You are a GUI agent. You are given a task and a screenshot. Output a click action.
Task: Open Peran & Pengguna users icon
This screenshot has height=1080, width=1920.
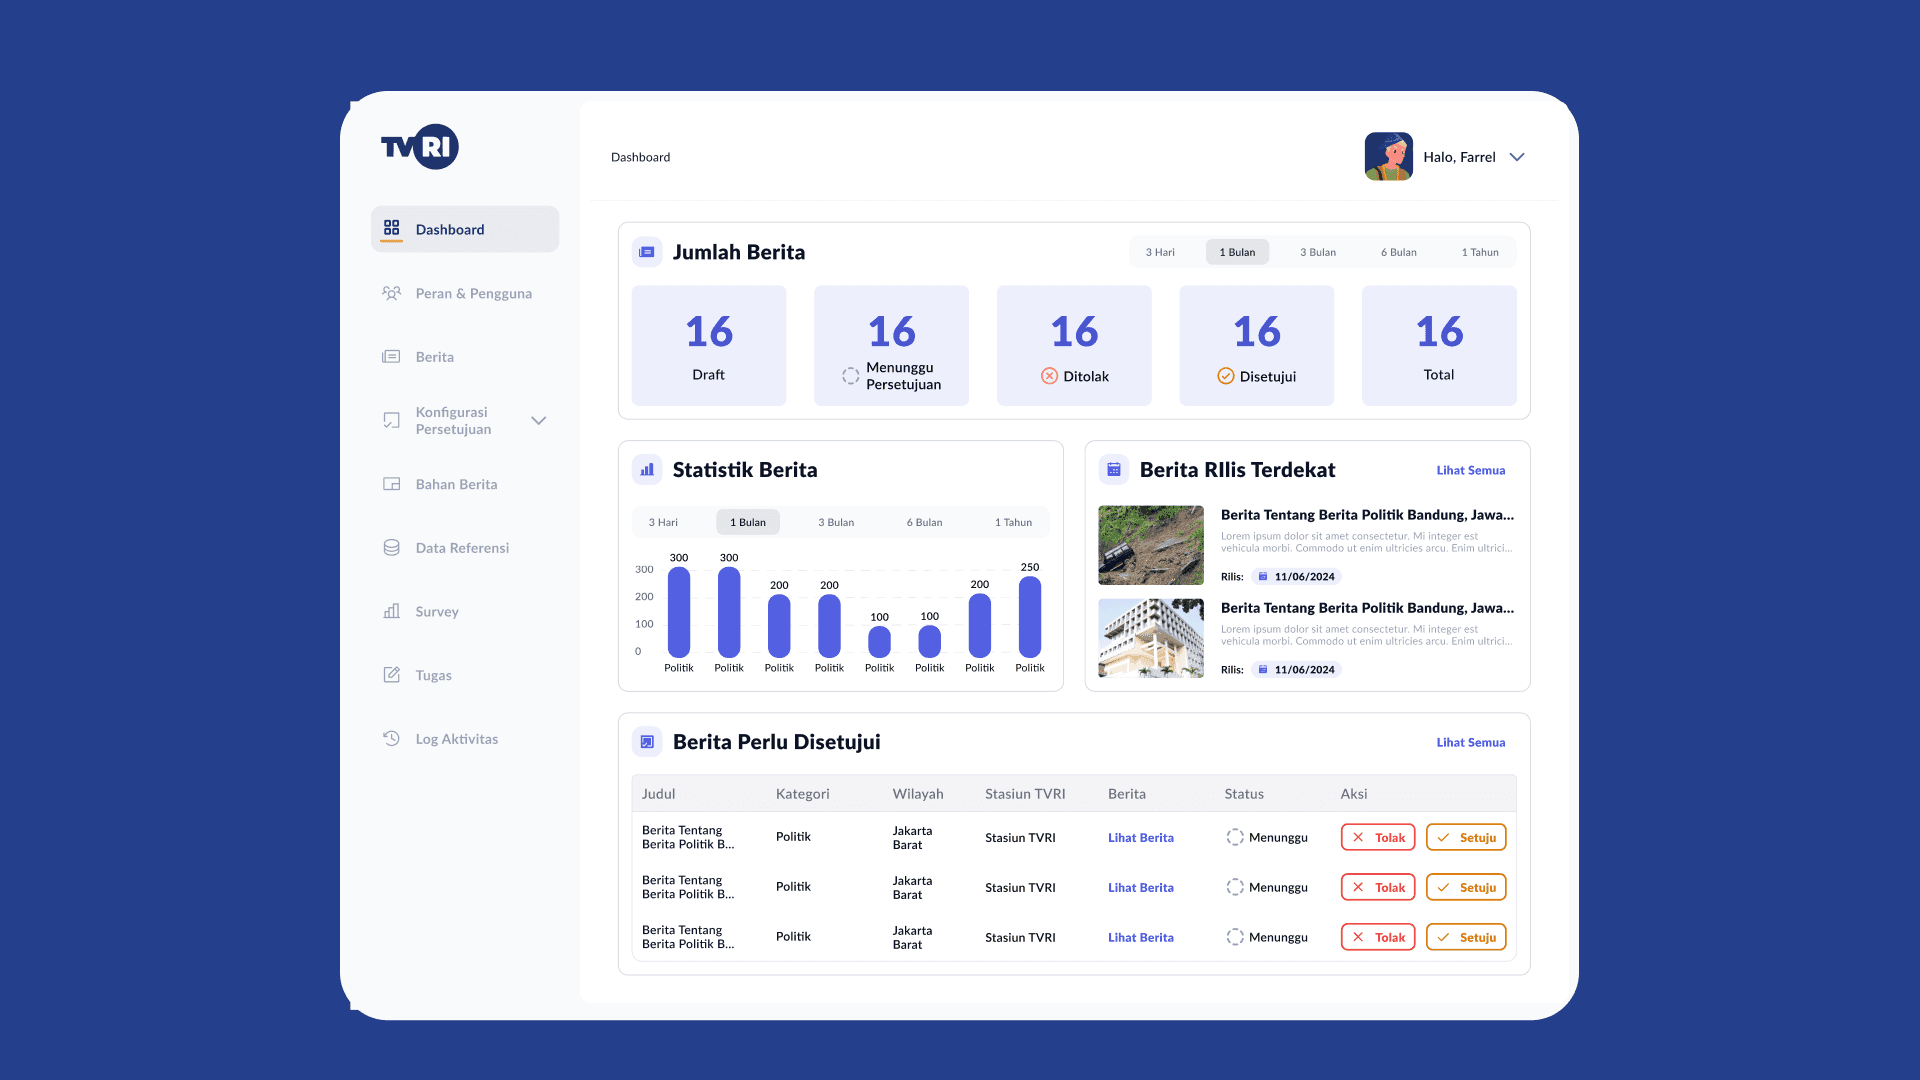pyautogui.click(x=391, y=293)
